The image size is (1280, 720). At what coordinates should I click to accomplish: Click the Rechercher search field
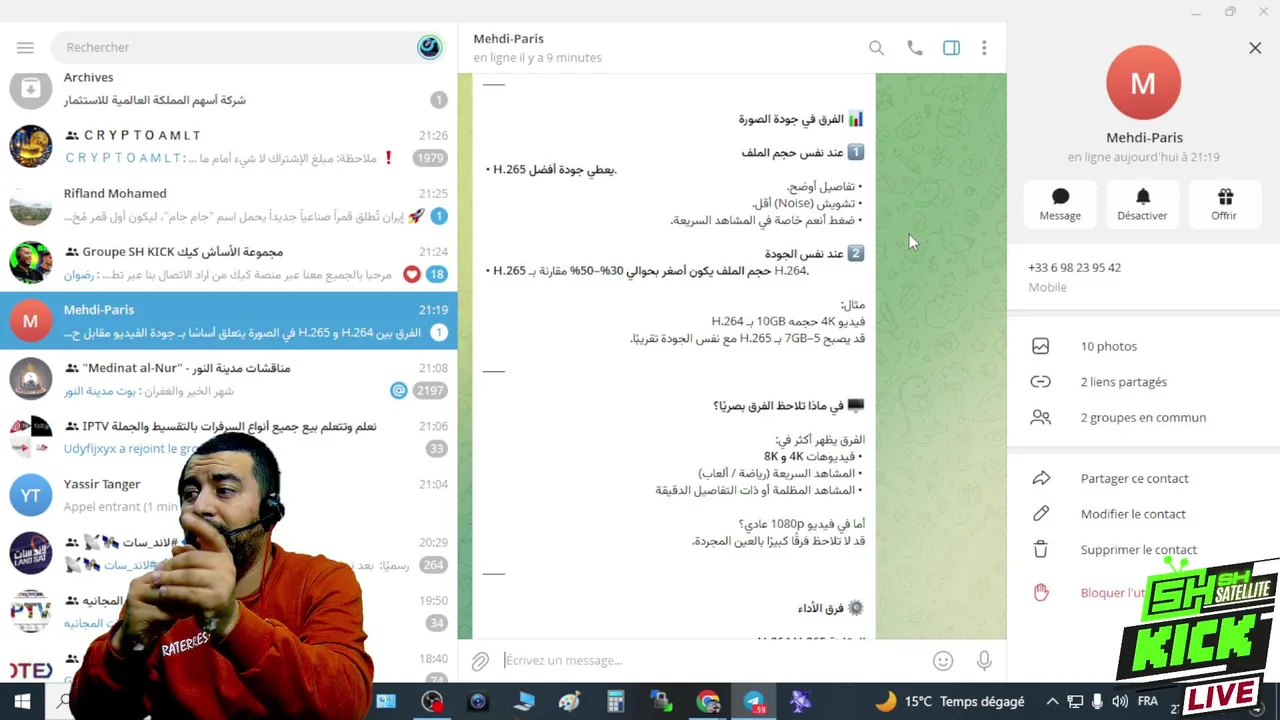(x=235, y=47)
